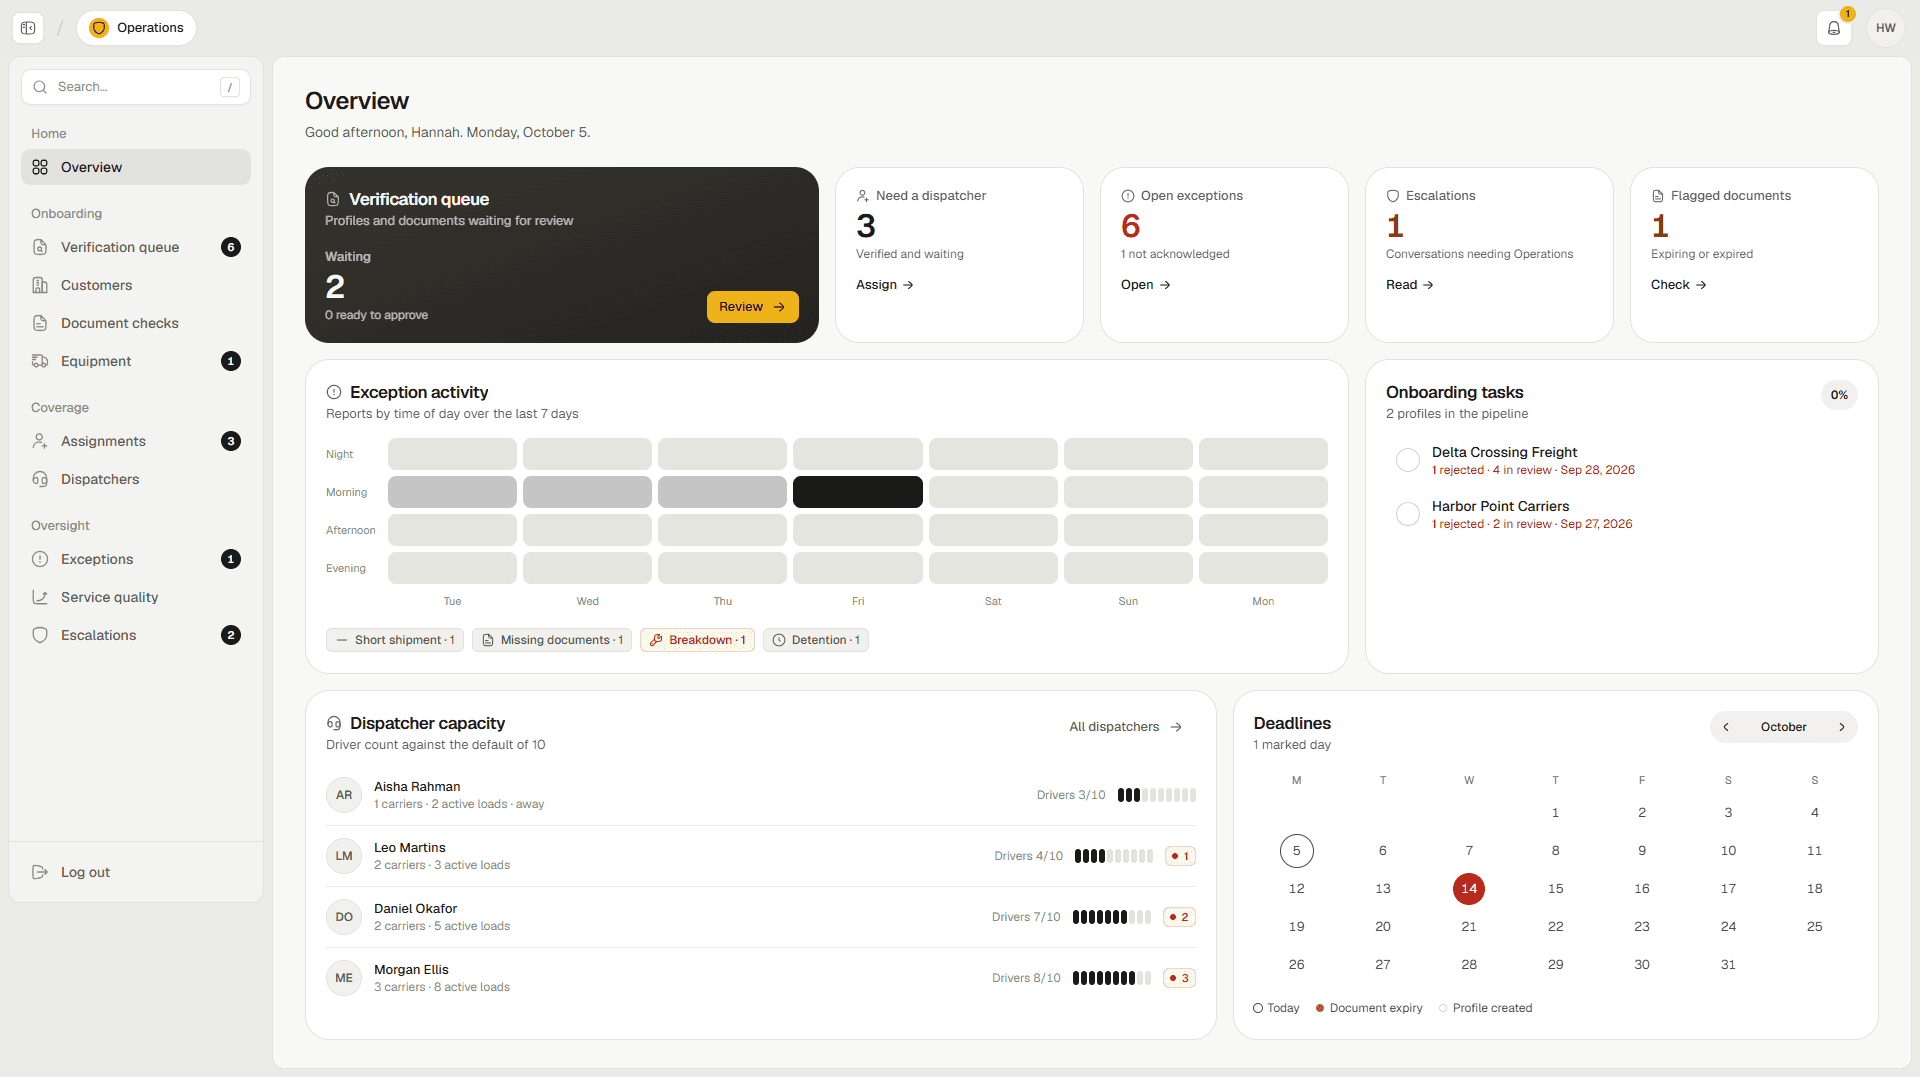Go to previous month in Deadlines
This screenshot has height=1077, width=1920.
(1726, 727)
